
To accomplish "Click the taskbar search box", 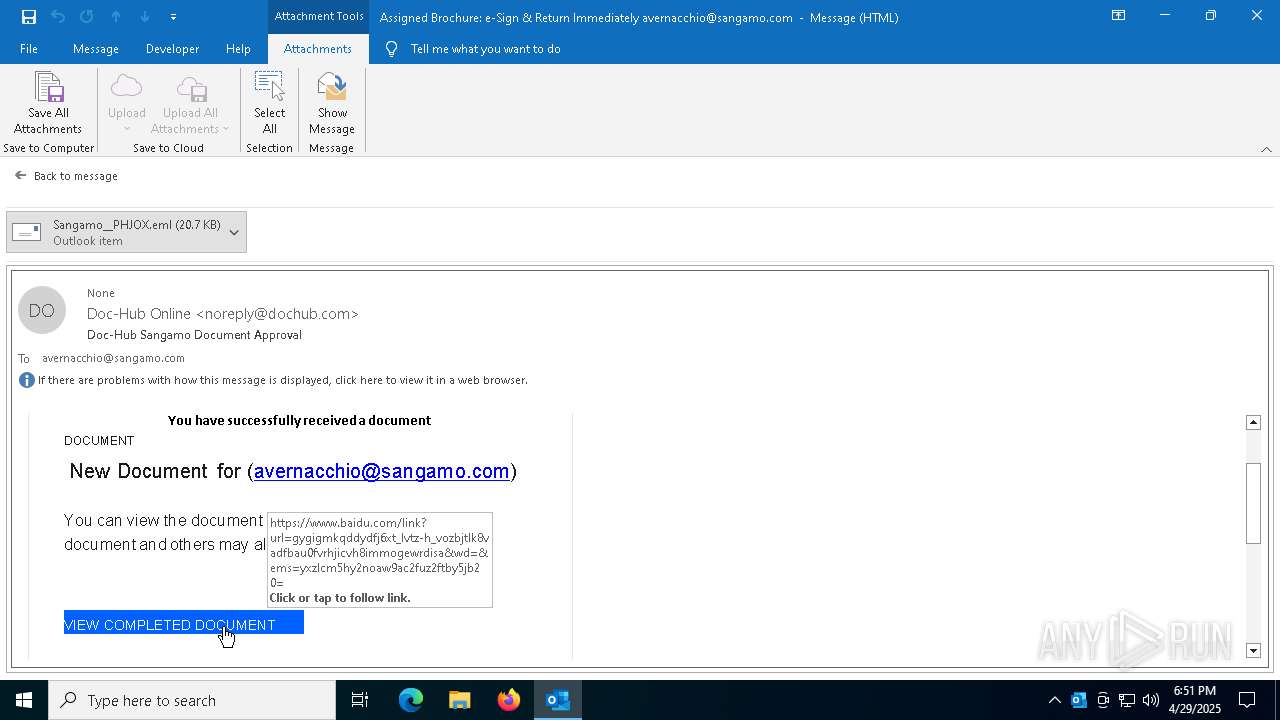I will coord(192,700).
